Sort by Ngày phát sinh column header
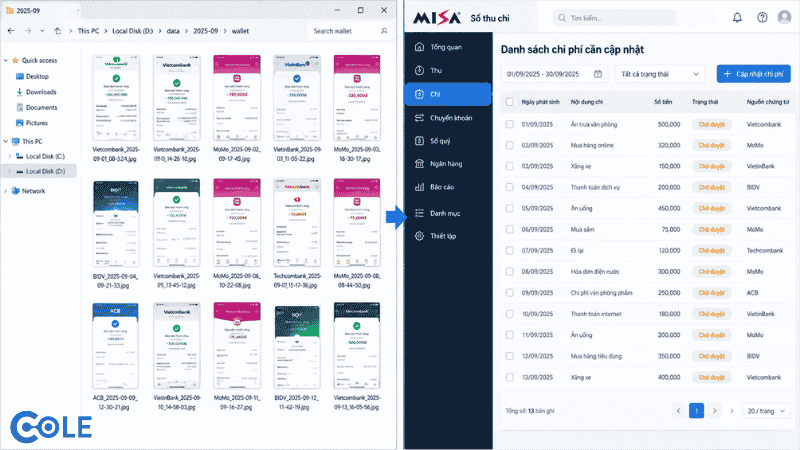The height and width of the screenshot is (450, 800). coord(540,102)
